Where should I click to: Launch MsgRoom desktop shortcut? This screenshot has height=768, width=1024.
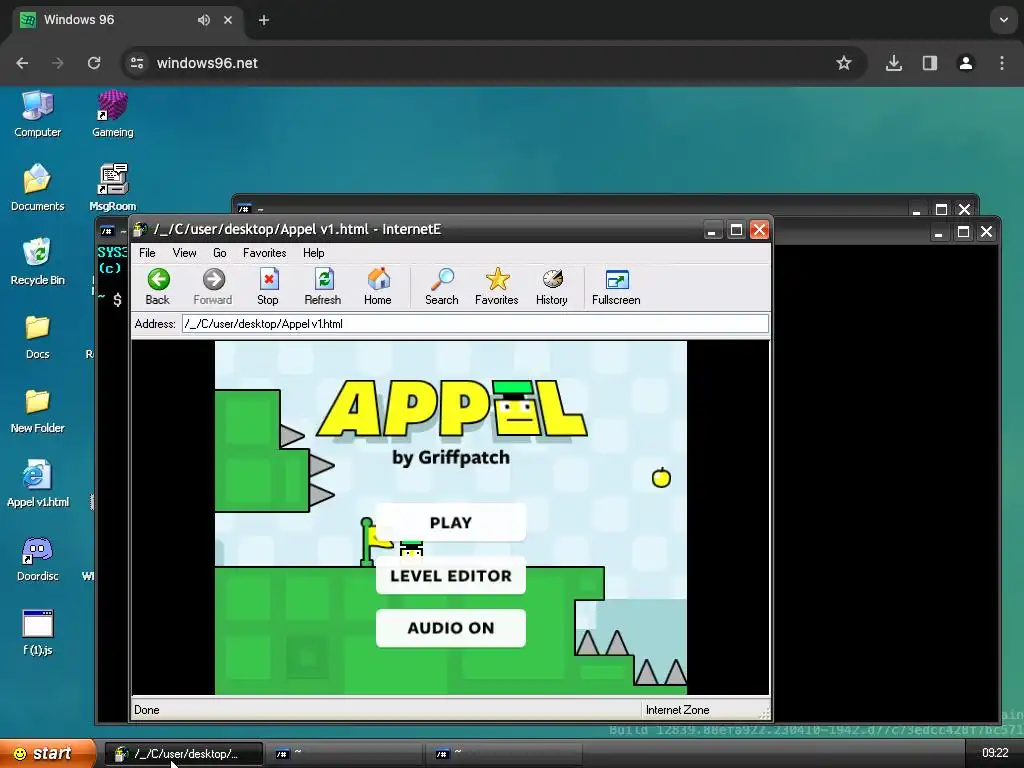pyautogui.click(x=112, y=188)
